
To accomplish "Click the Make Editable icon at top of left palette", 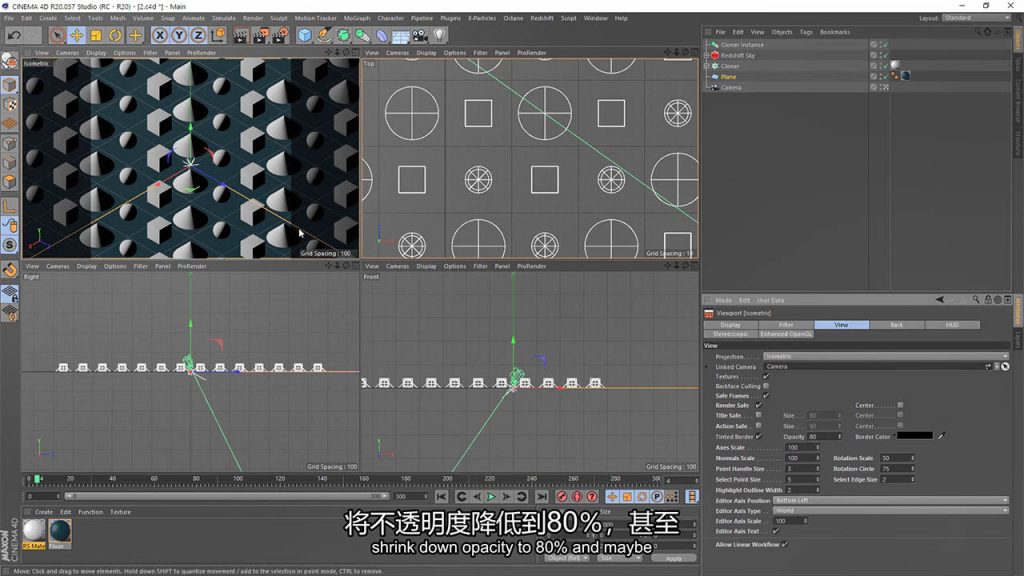I will click(x=10, y=61).
